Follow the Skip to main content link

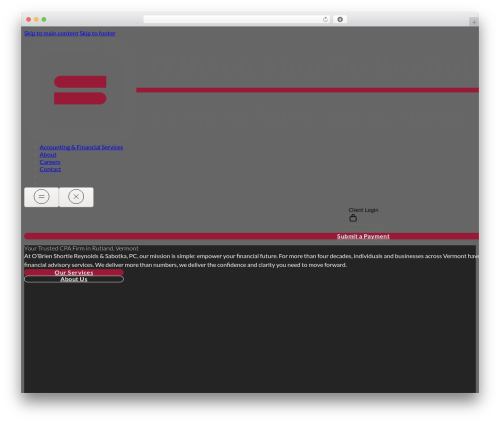[51, 33]
